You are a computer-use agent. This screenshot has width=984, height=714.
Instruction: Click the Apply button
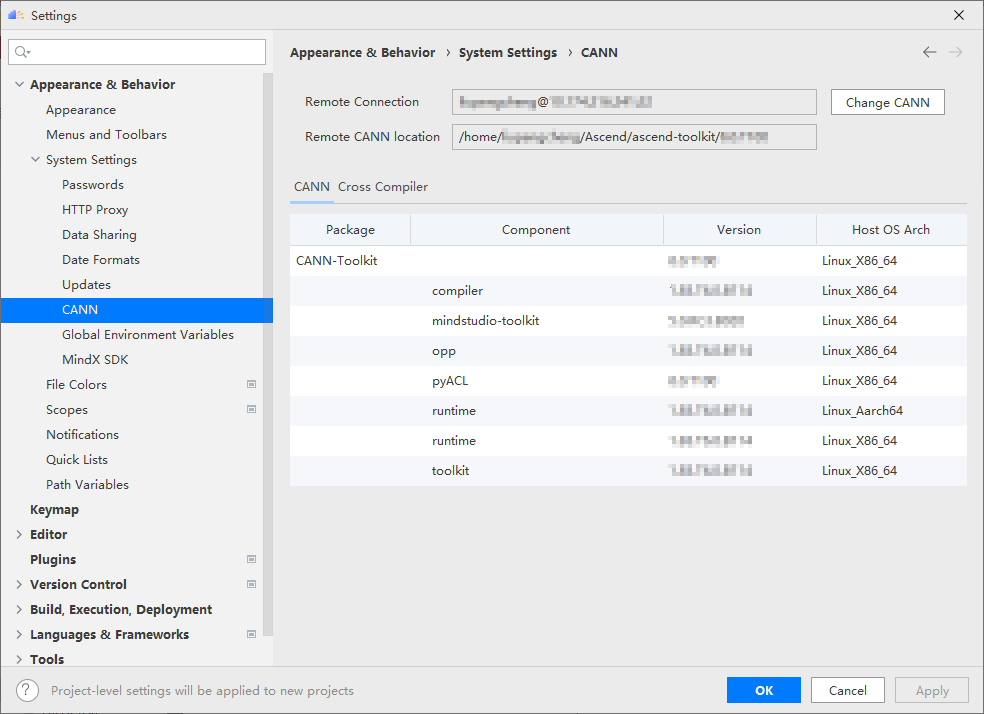tap(932, 690)
